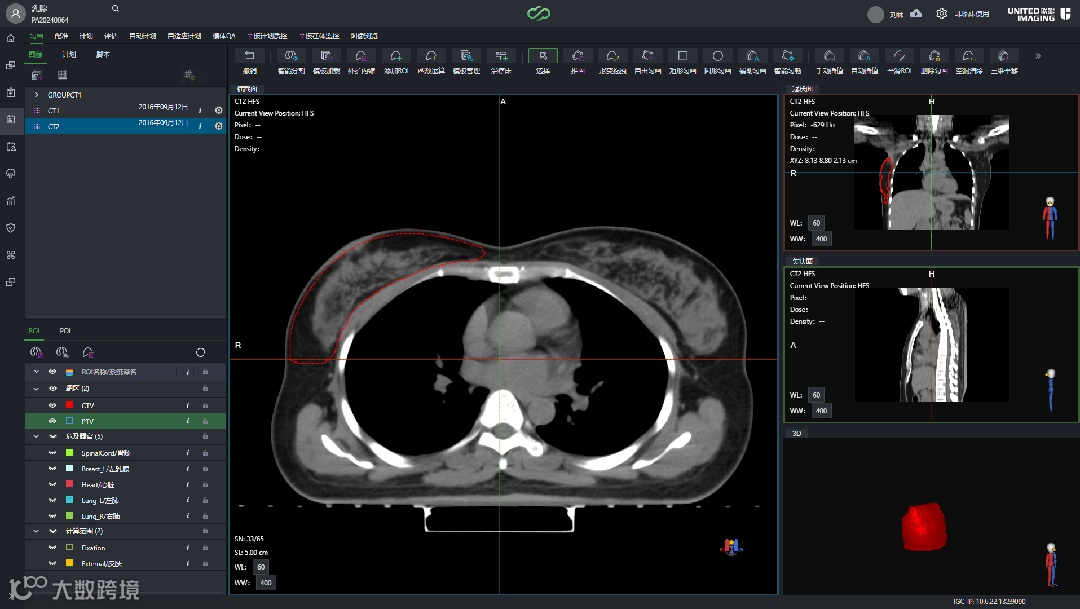Click the Lung_L structure name
Image resolution: width=1080 pixels, height=609 pixels.
[x=100, y=500]
